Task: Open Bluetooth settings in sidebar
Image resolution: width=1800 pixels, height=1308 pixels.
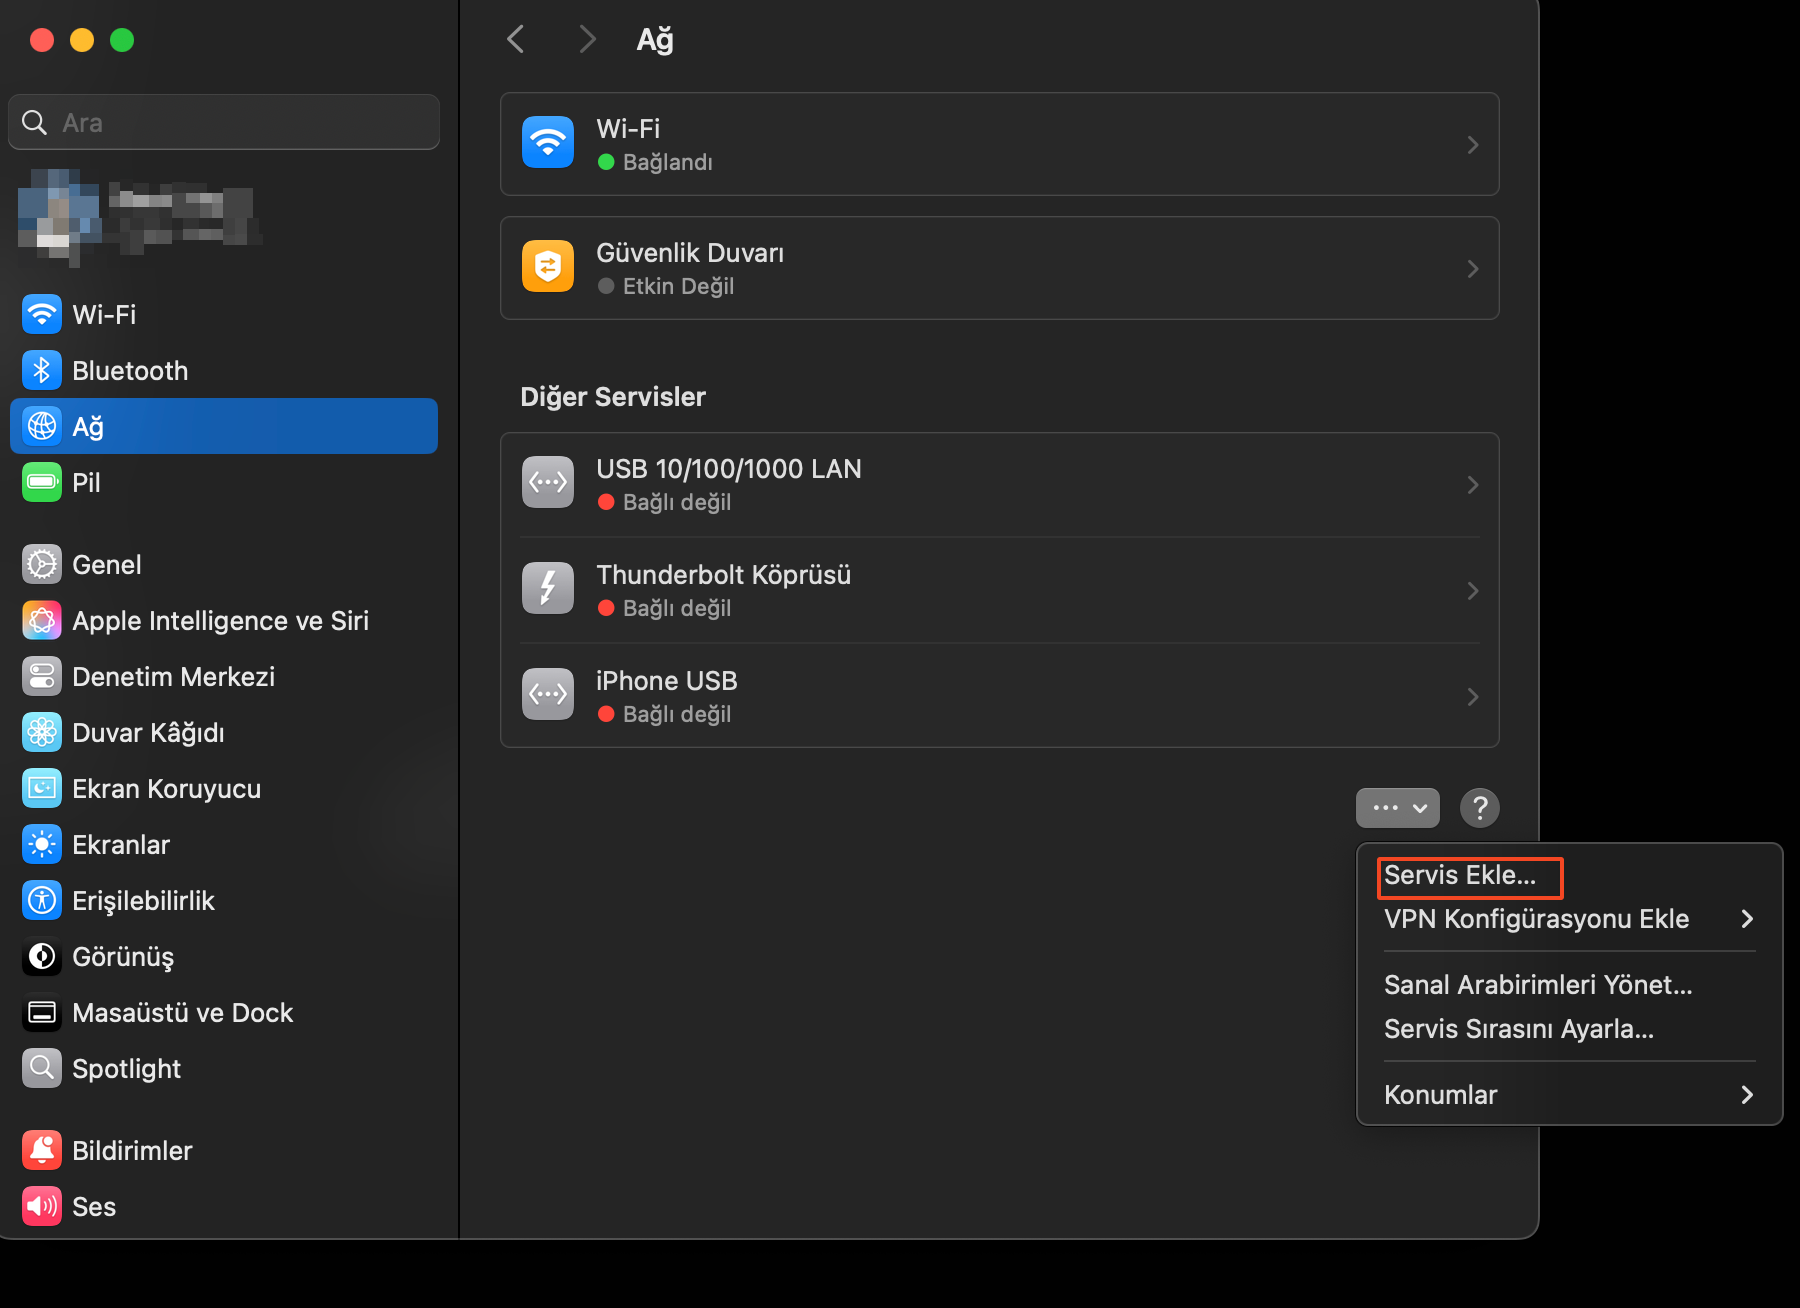Action: coord(224,370)
